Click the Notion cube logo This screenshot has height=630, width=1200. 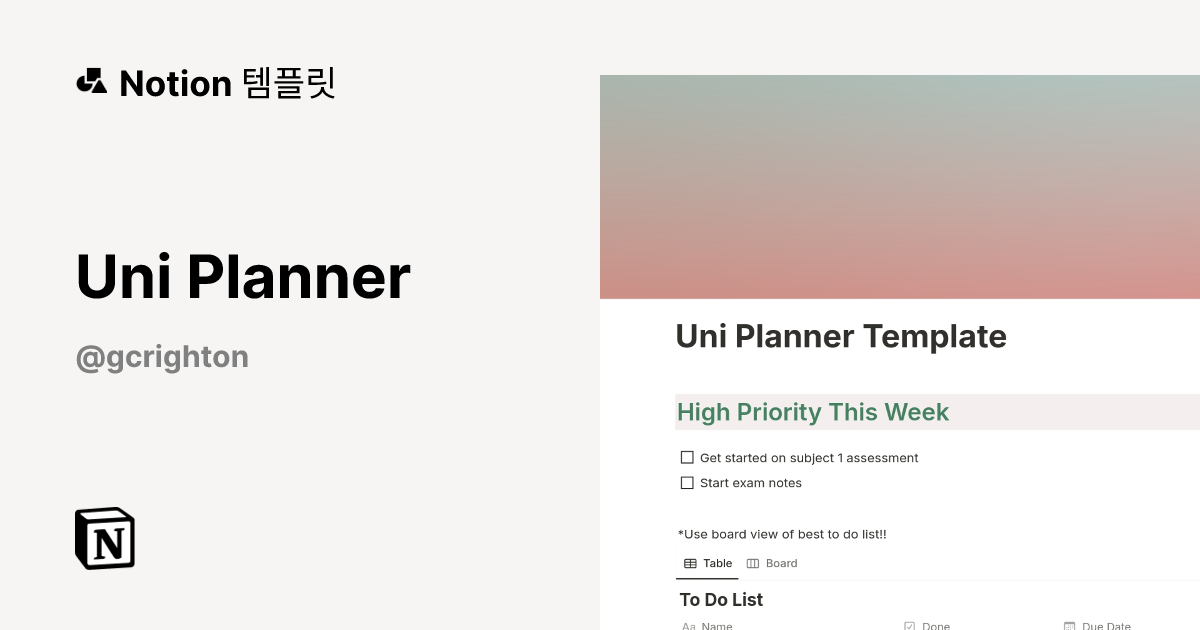105,538
